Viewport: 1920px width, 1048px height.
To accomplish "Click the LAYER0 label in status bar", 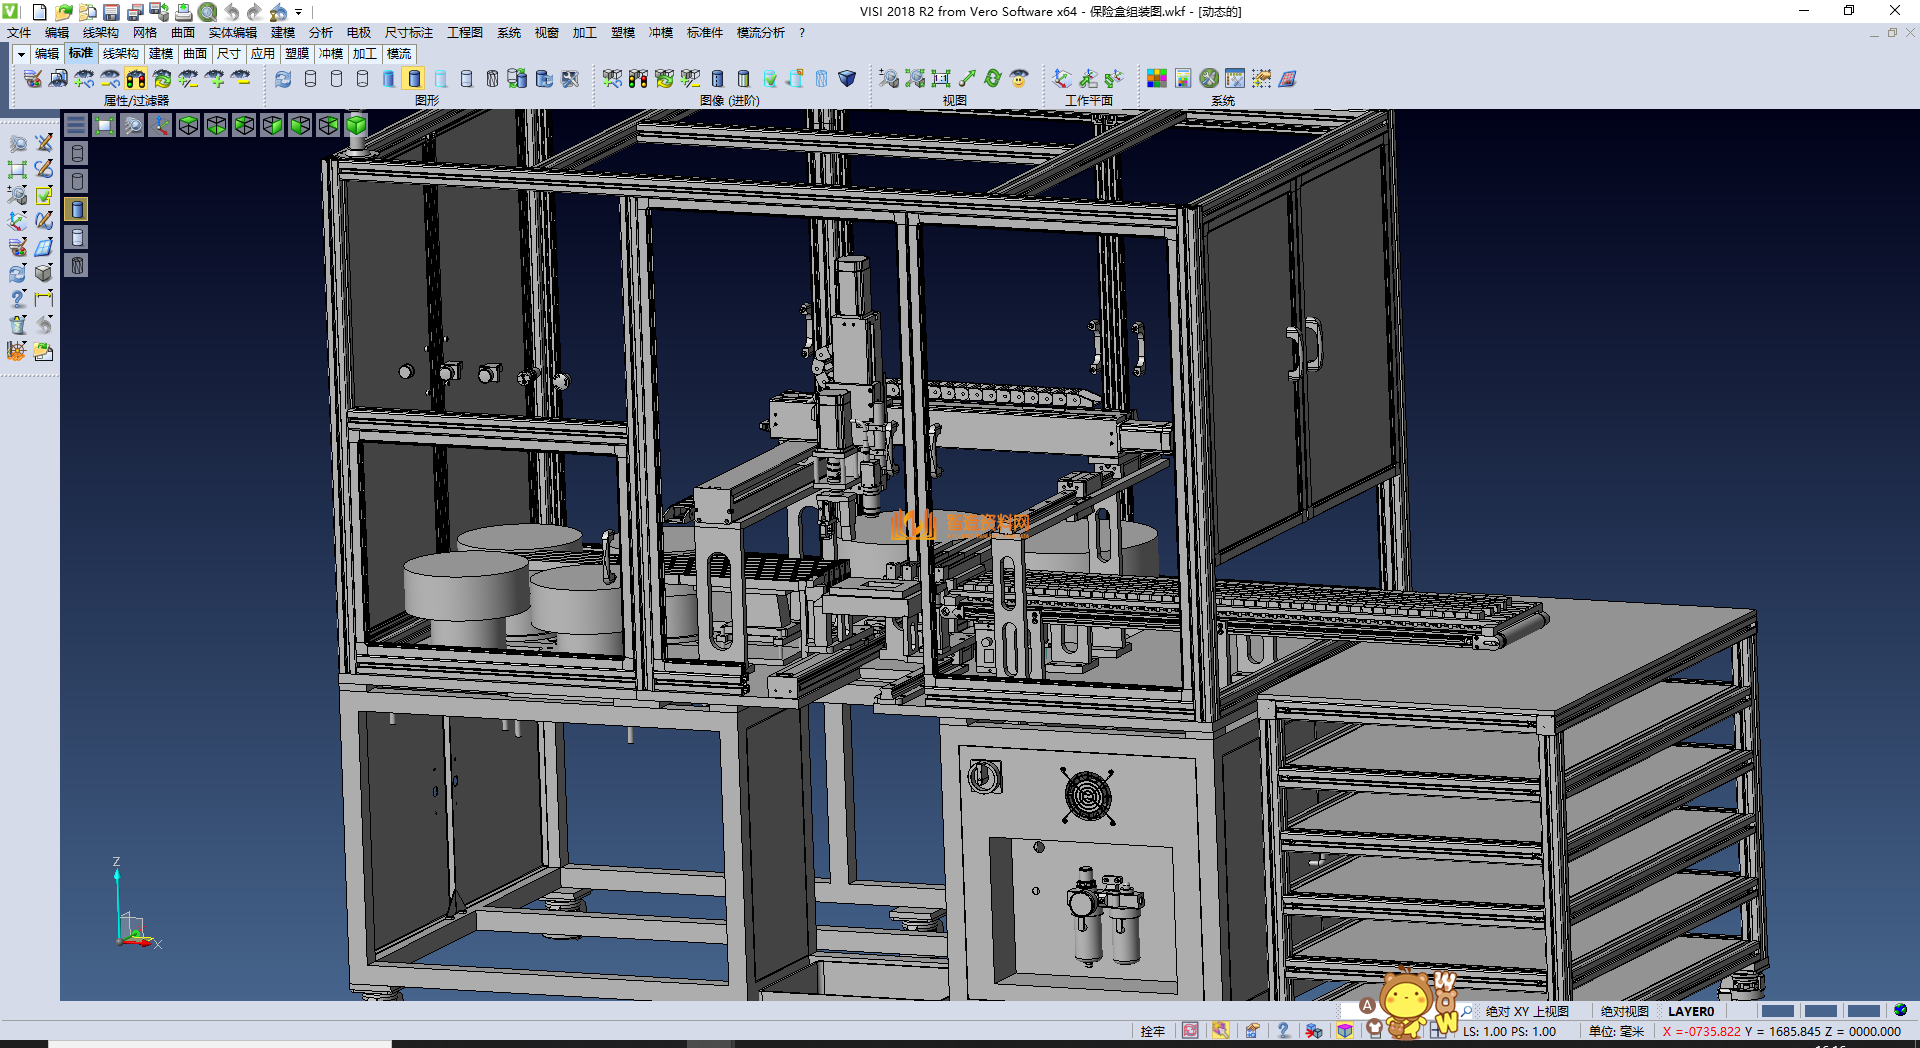I will coord(1691,1012).
